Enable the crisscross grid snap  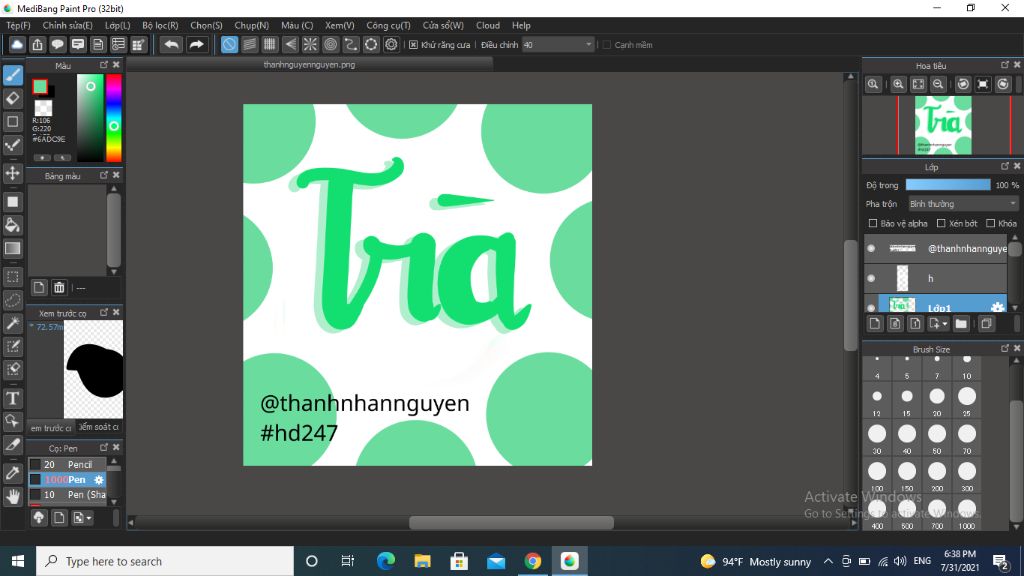click(x=270, y=44)
